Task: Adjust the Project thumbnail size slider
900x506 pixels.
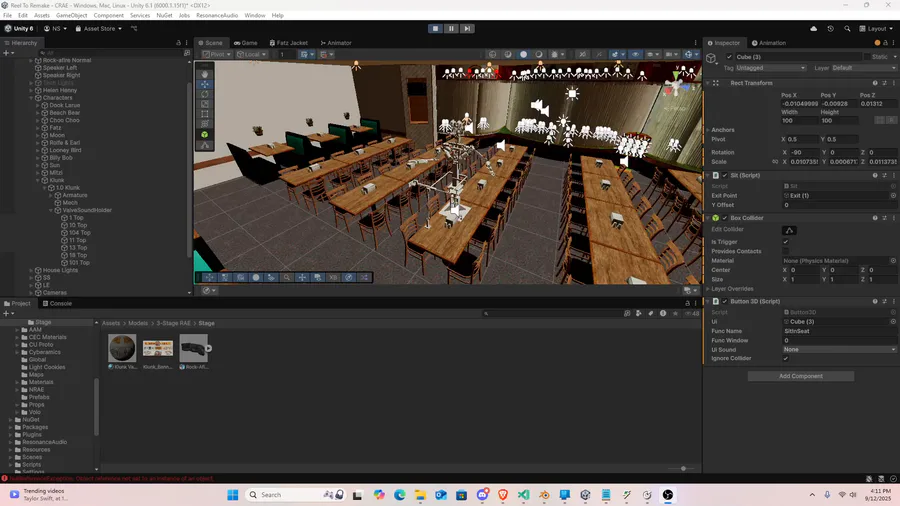Action: [x=683, y=469]
